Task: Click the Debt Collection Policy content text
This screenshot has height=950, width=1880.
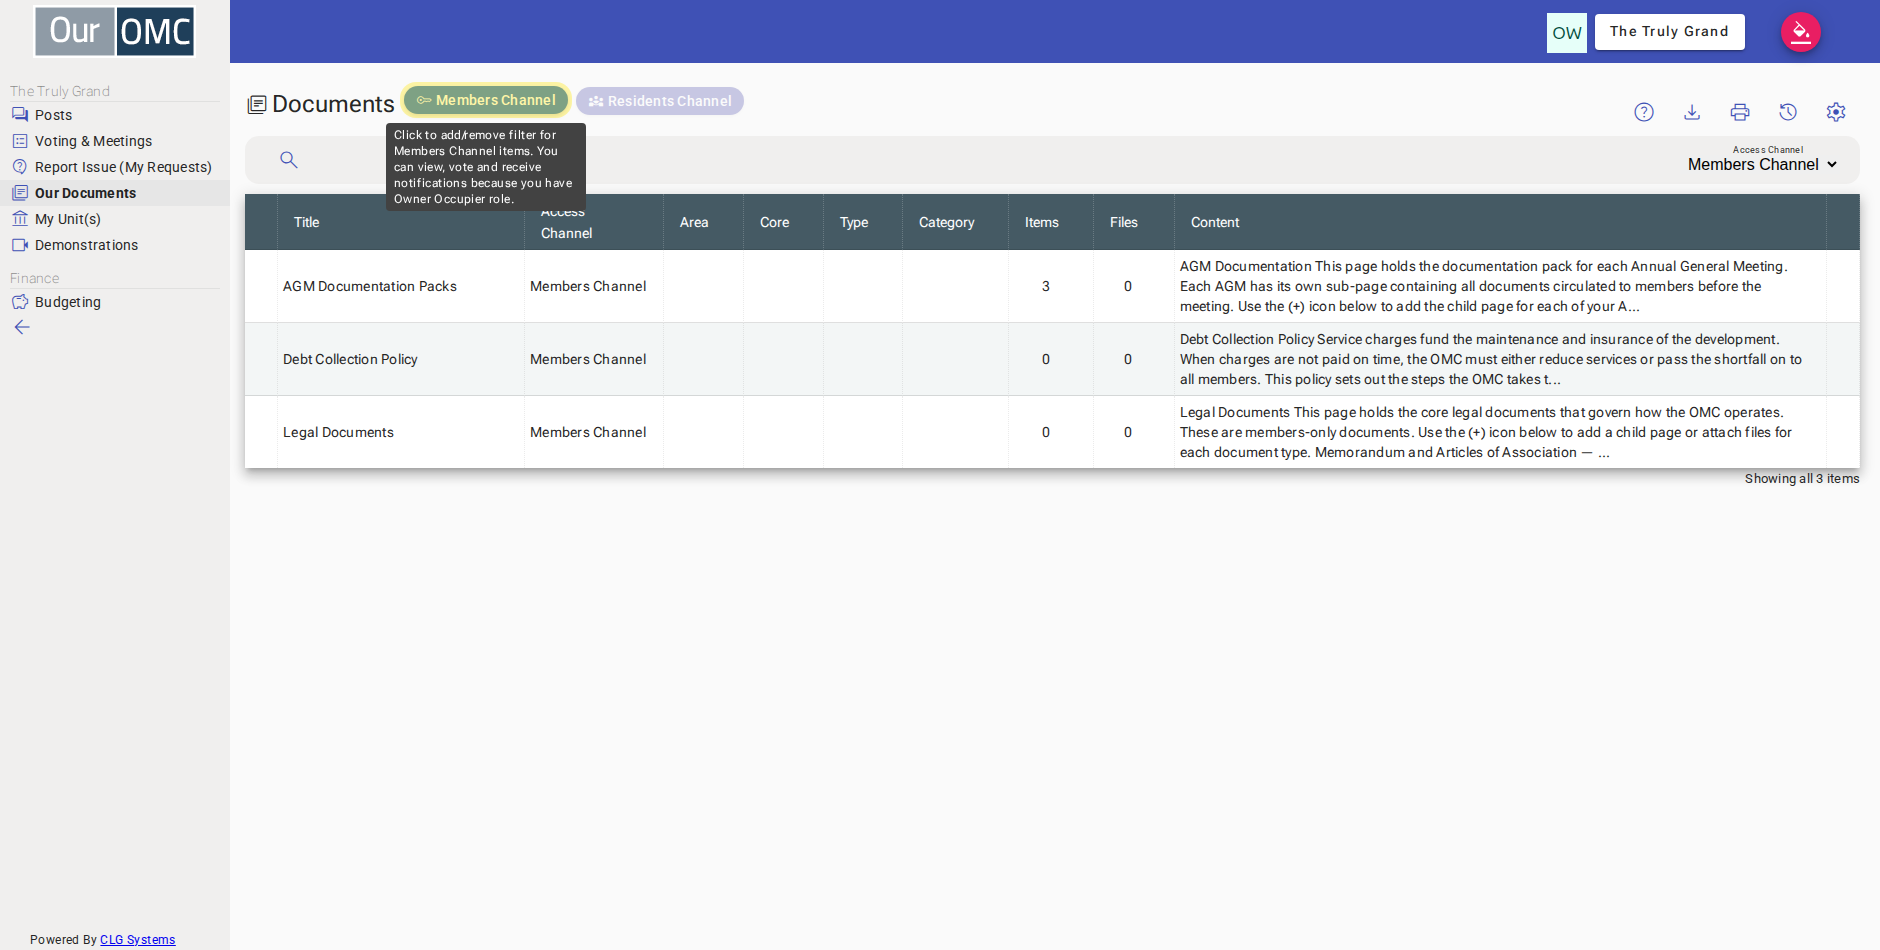Action: [1490, 359]
